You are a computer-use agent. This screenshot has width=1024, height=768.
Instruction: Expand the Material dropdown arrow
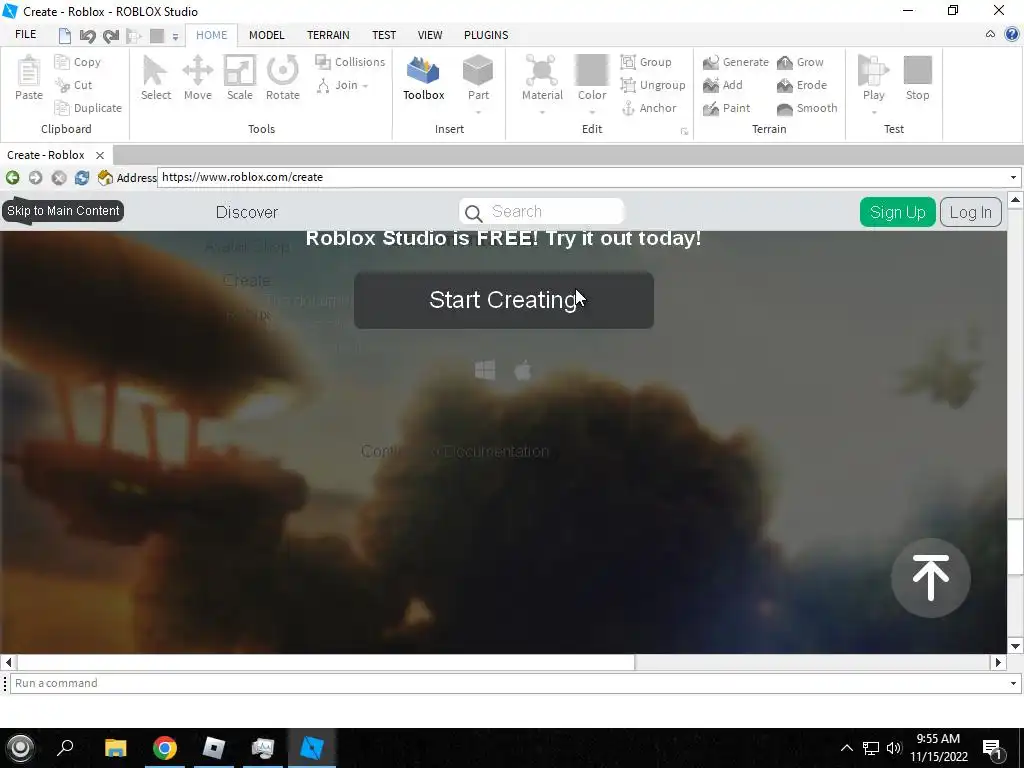coord(542,112)
